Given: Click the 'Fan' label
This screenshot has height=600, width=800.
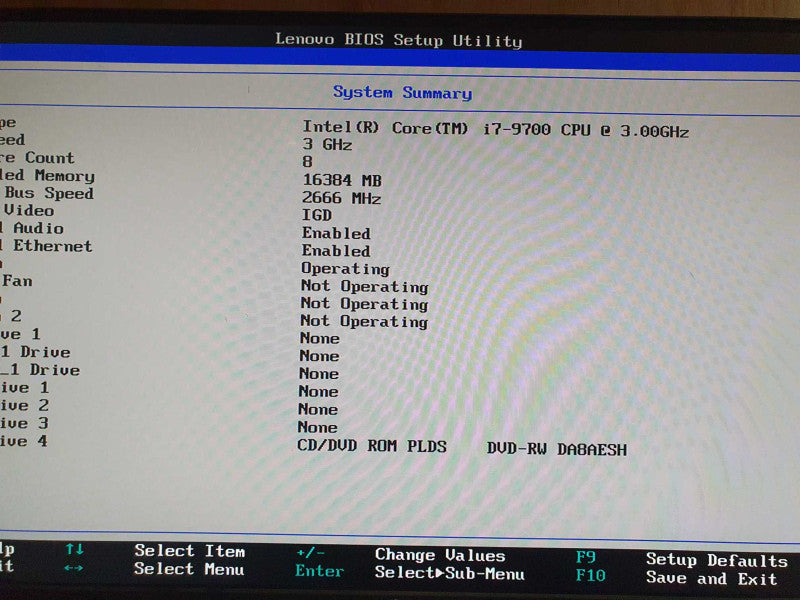Looking at the screenshot, I should (x=17, y=281).
